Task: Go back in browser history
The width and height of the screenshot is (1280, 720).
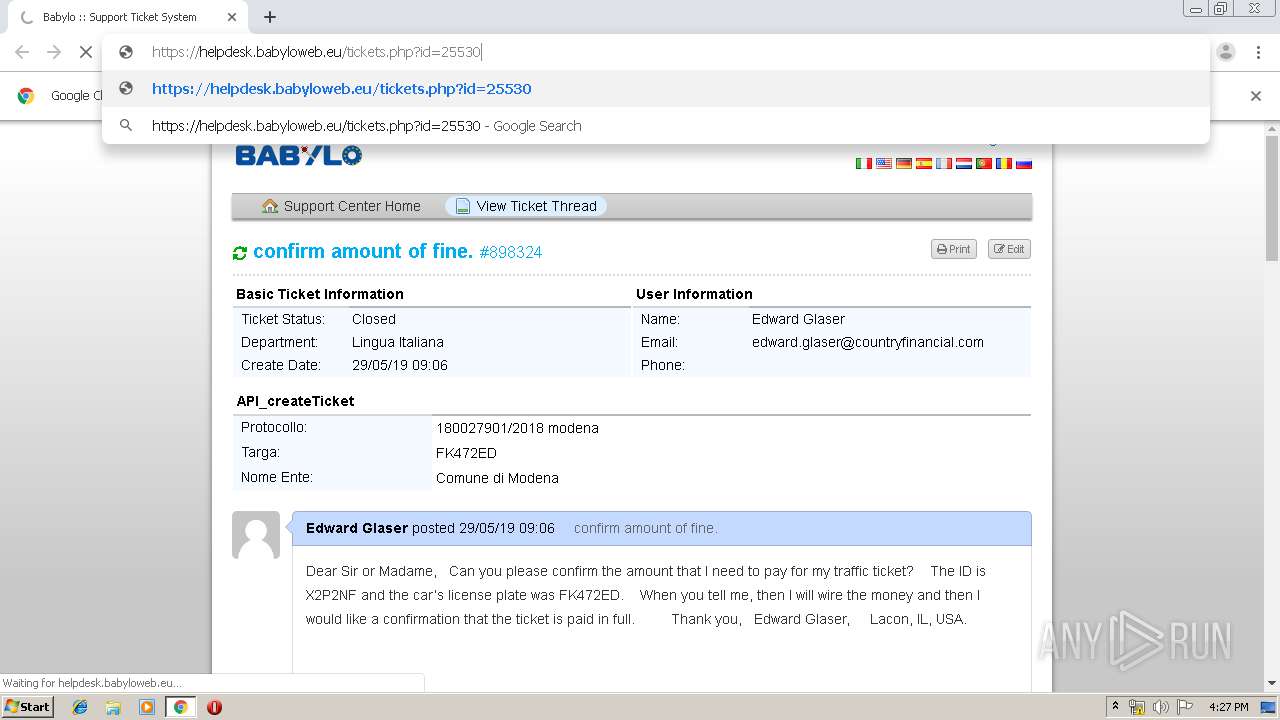Action: pyautogui.click(x=22, y=52)
